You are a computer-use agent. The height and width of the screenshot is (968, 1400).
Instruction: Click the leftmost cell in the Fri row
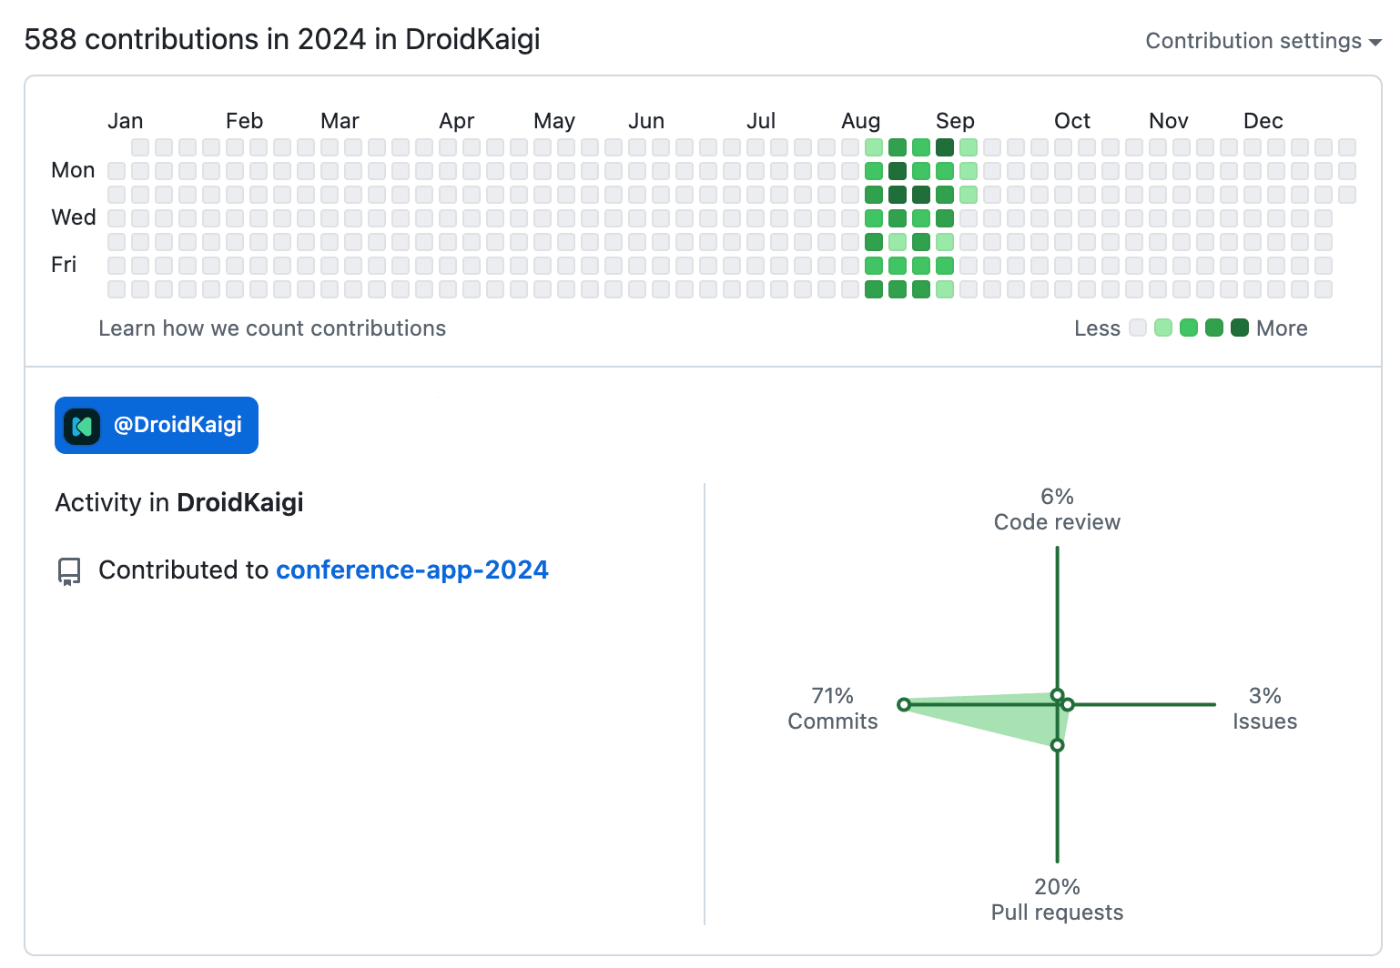coord(116,266)
